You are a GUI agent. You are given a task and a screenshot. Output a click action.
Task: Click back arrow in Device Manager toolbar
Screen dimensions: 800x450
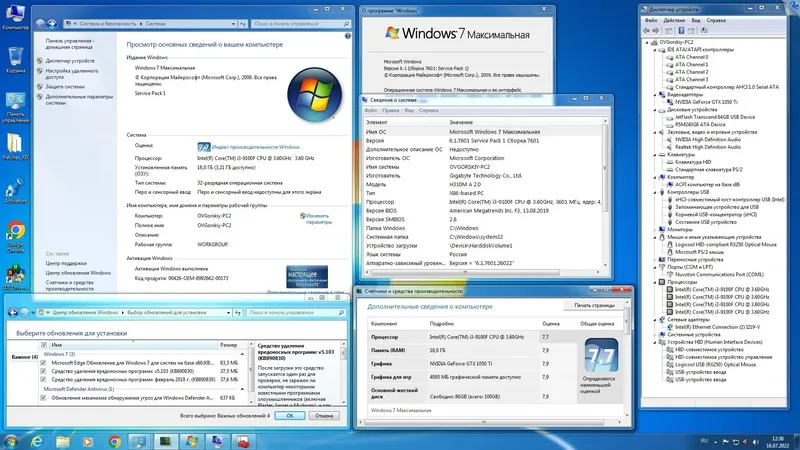(x=647, y=31)
